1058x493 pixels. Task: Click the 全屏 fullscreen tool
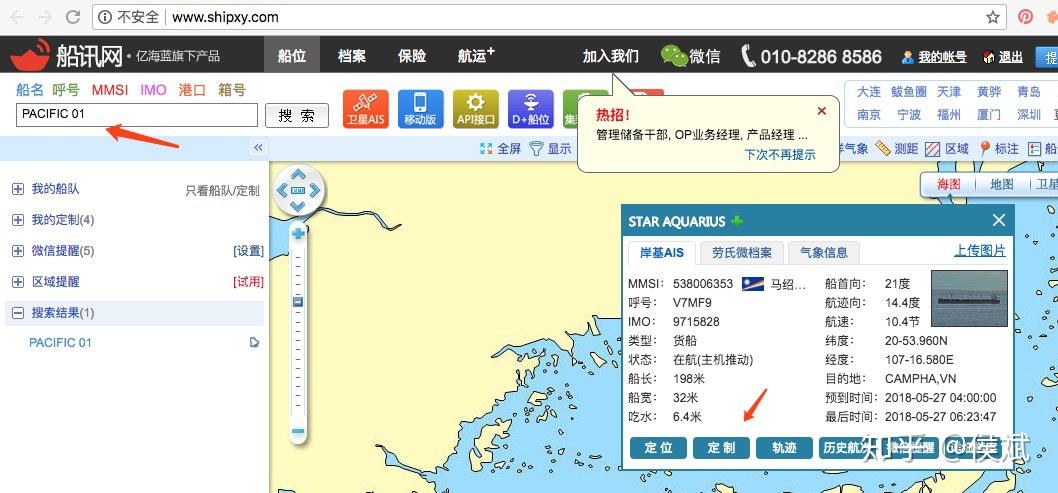[500, 149]
